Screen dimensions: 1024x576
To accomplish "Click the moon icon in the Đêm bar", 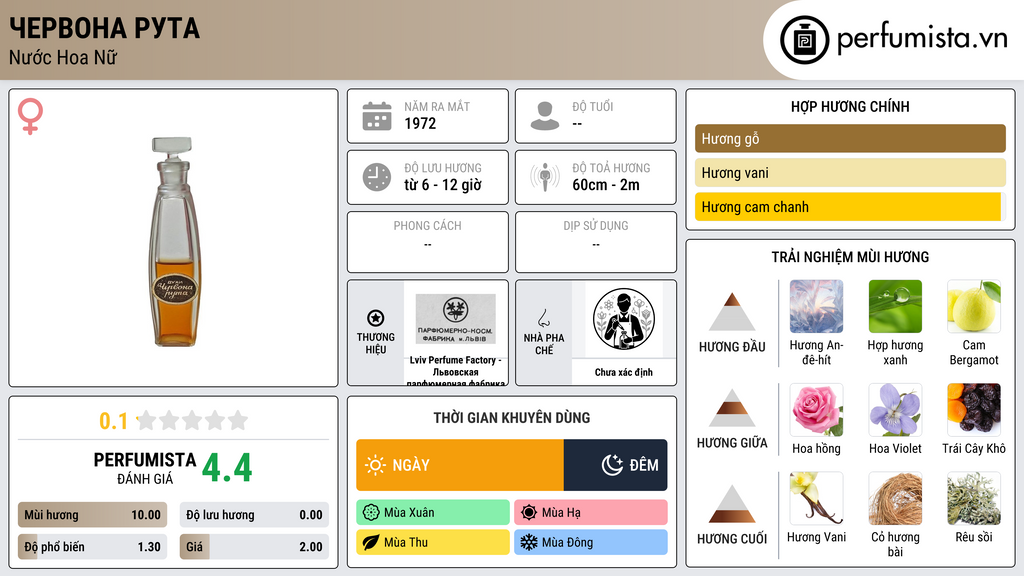I will click(x=612, y=465).
